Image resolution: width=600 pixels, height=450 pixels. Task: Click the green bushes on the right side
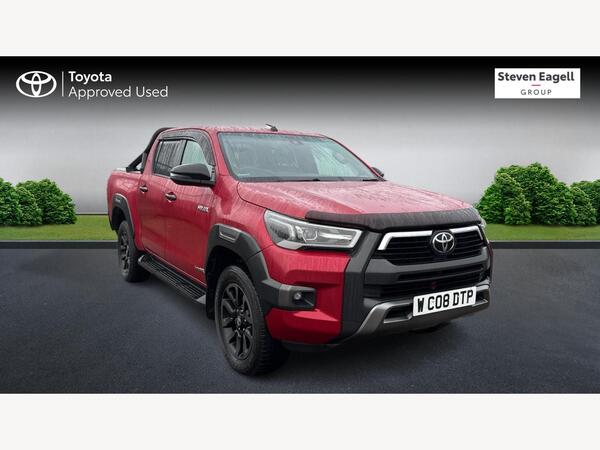coord(538,196)
